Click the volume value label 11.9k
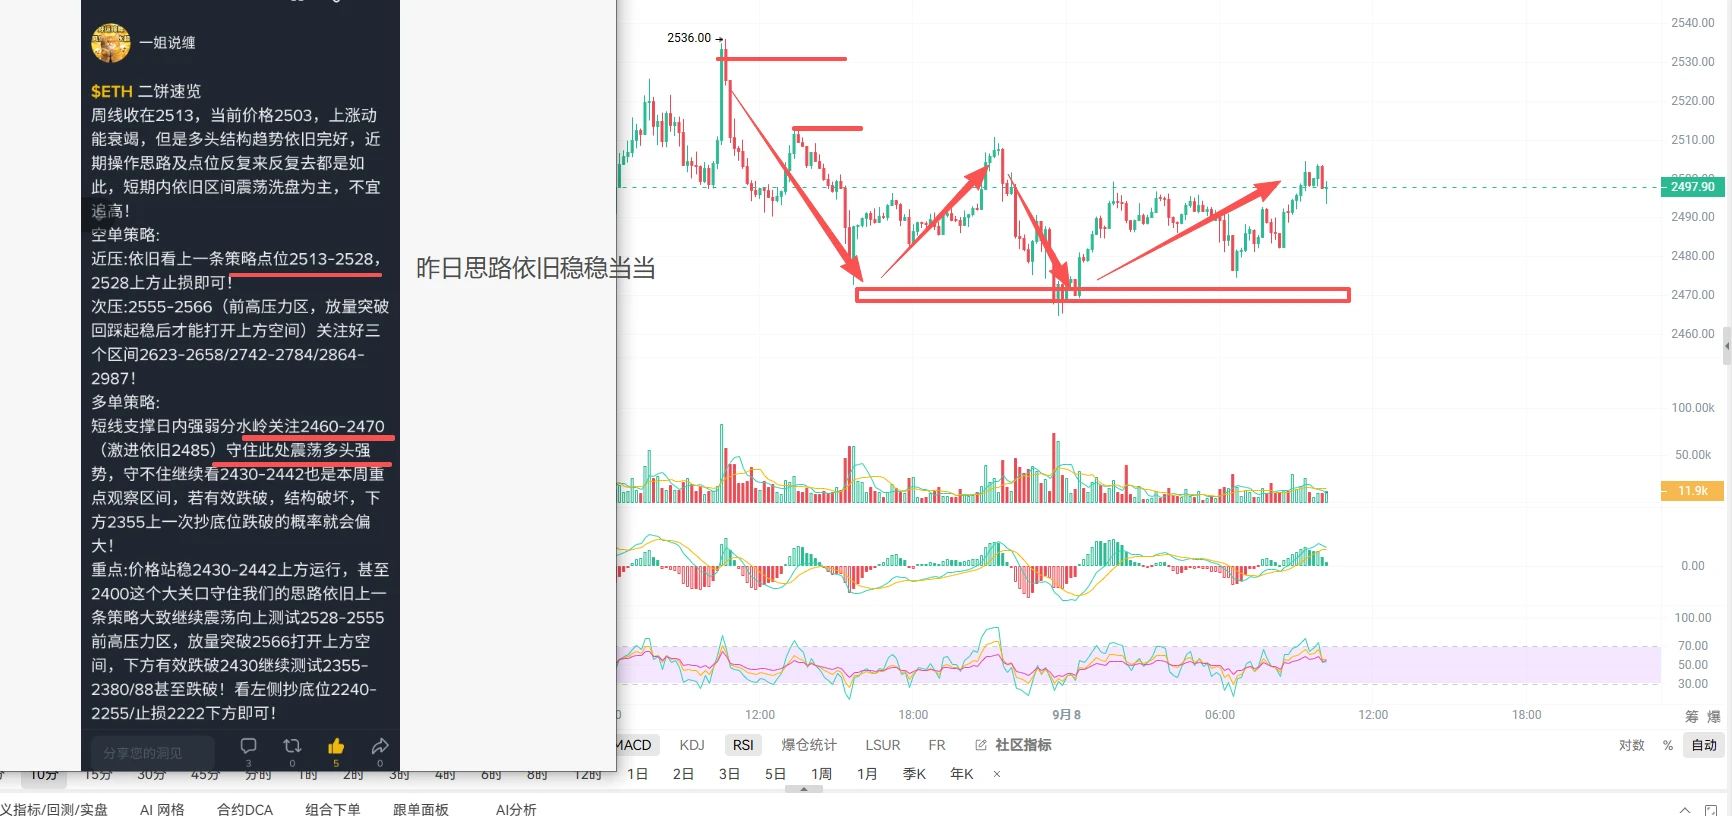1732x816 pixels. pos(1692,491)
